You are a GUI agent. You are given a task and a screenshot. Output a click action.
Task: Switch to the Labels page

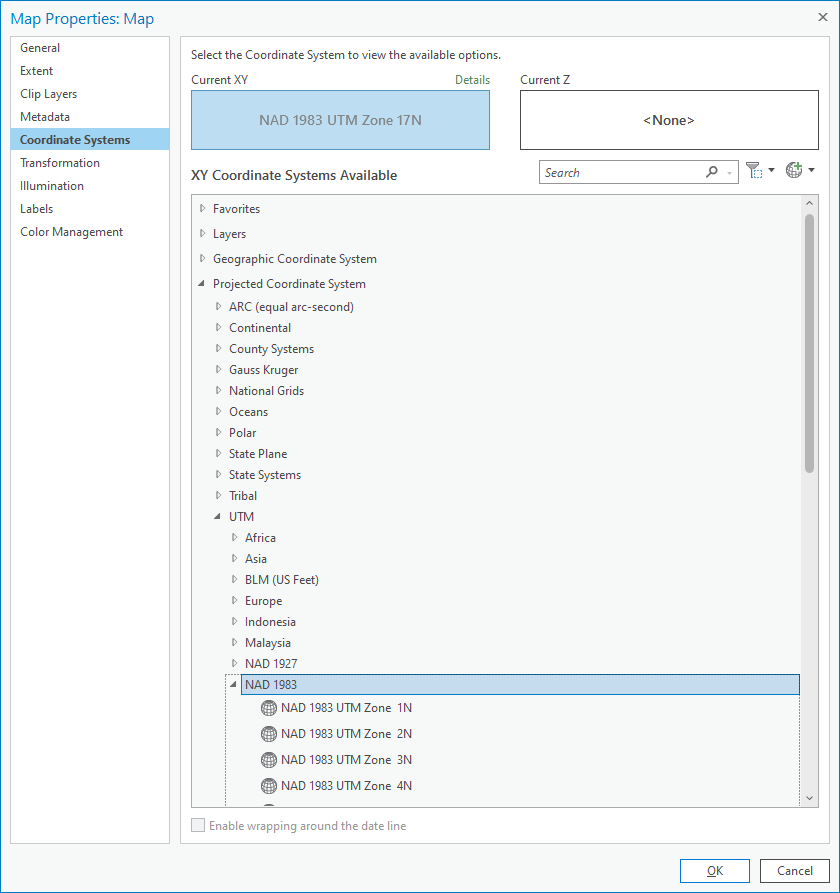coord(36,208)
